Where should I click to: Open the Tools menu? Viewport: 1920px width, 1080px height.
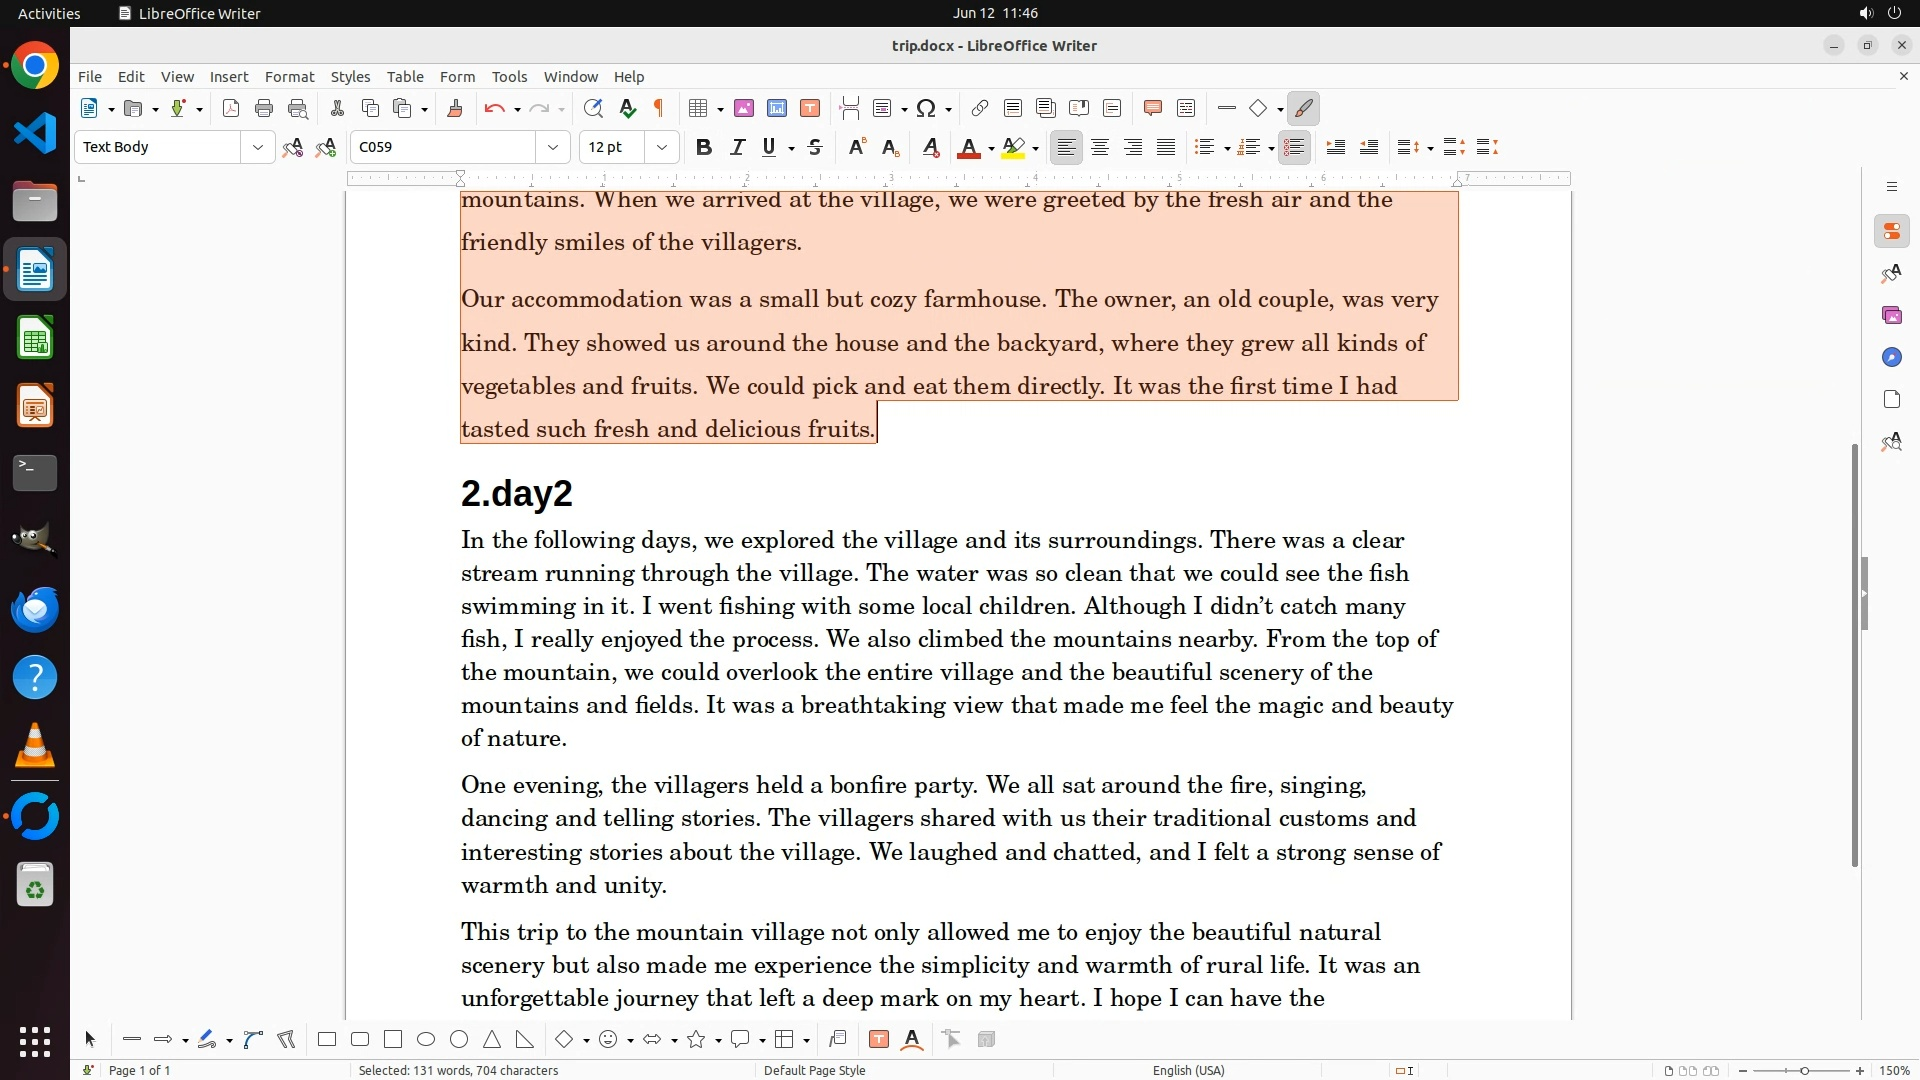[509, 77]
